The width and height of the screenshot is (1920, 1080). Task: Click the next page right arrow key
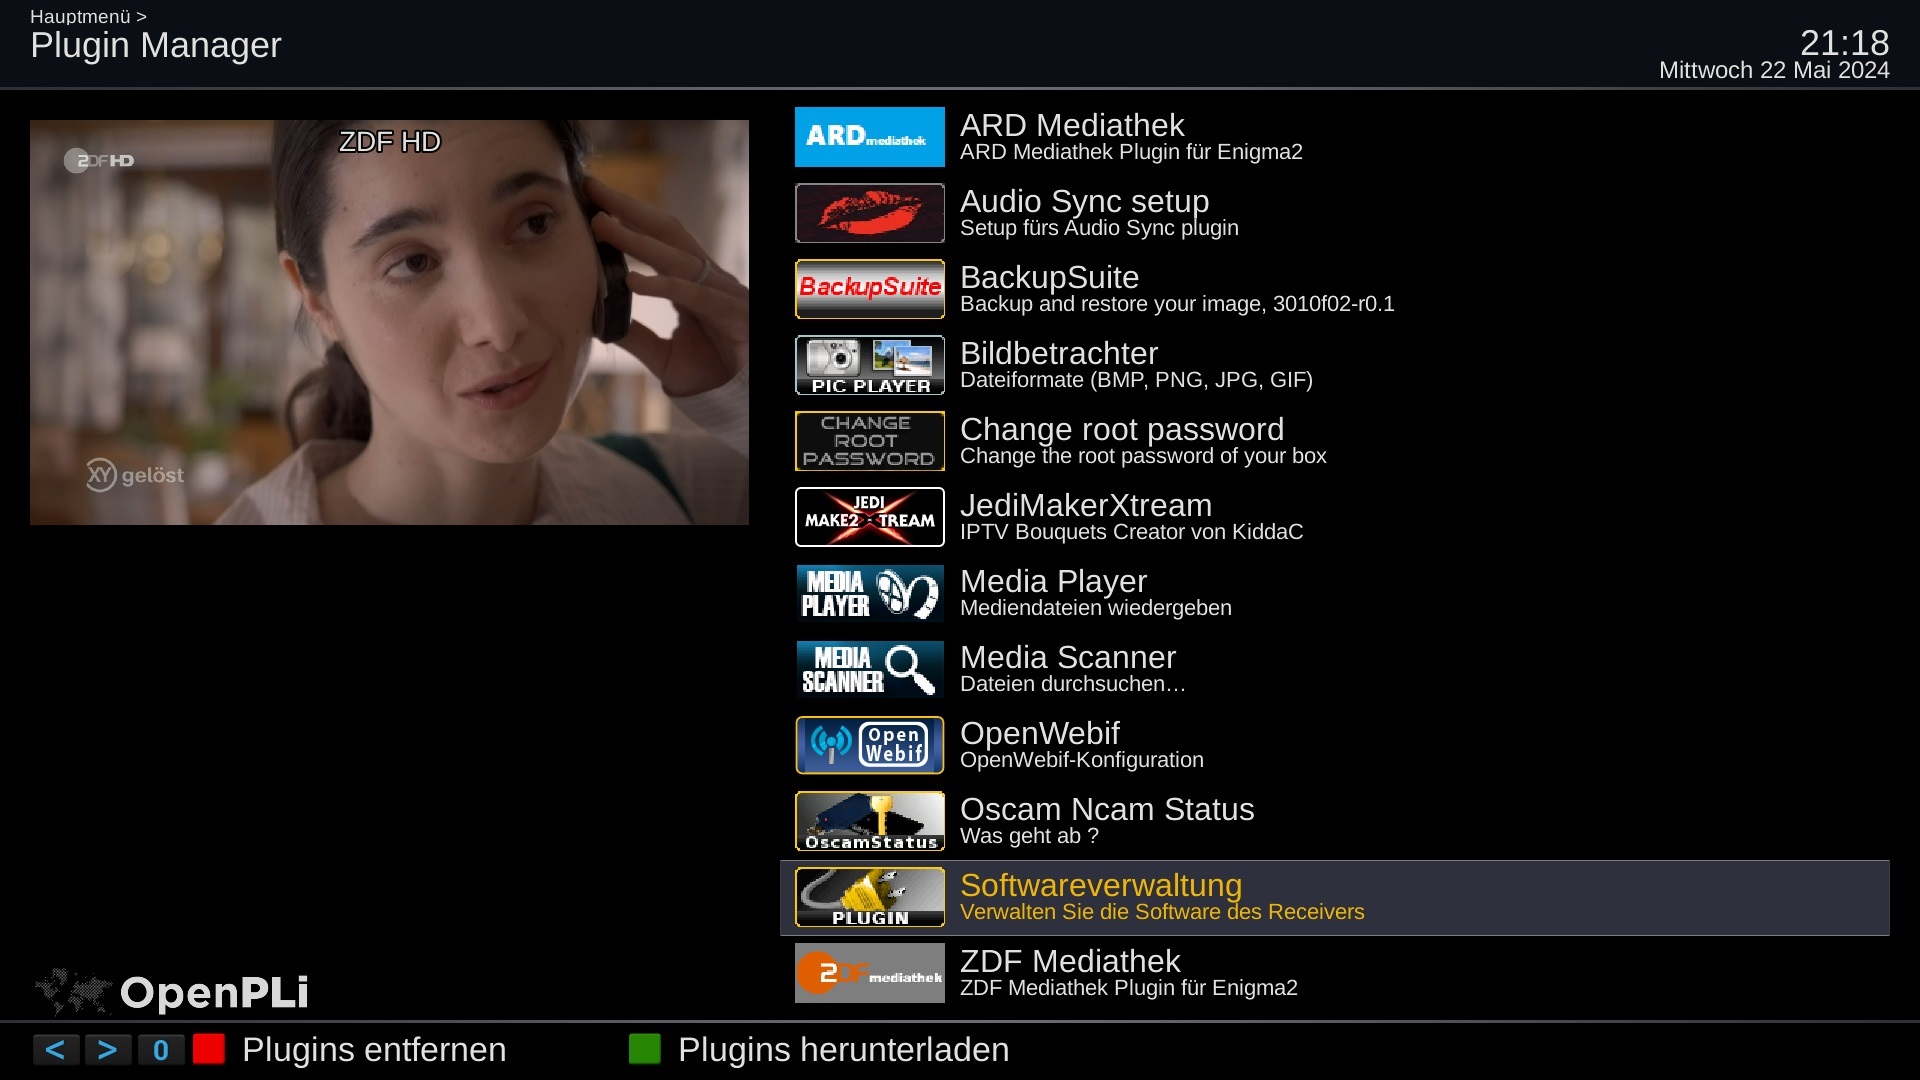(108, 1050)
